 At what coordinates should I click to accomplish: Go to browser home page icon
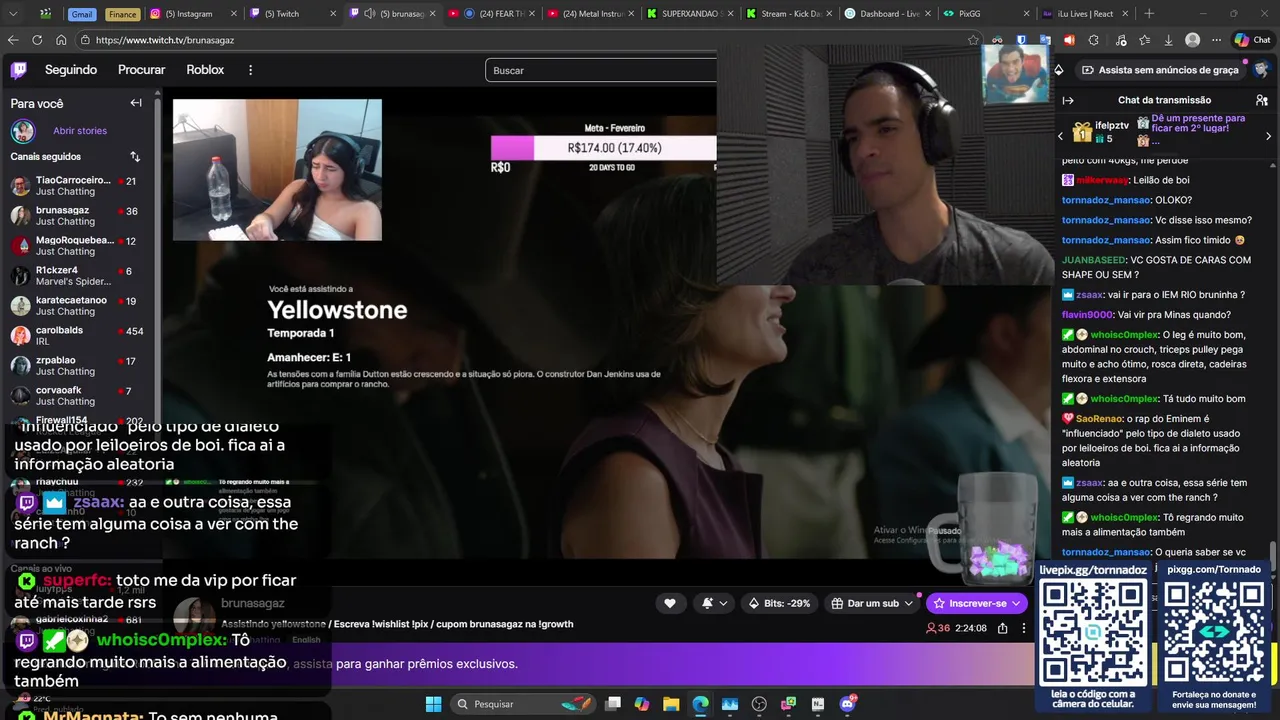[x=61, y=40]
